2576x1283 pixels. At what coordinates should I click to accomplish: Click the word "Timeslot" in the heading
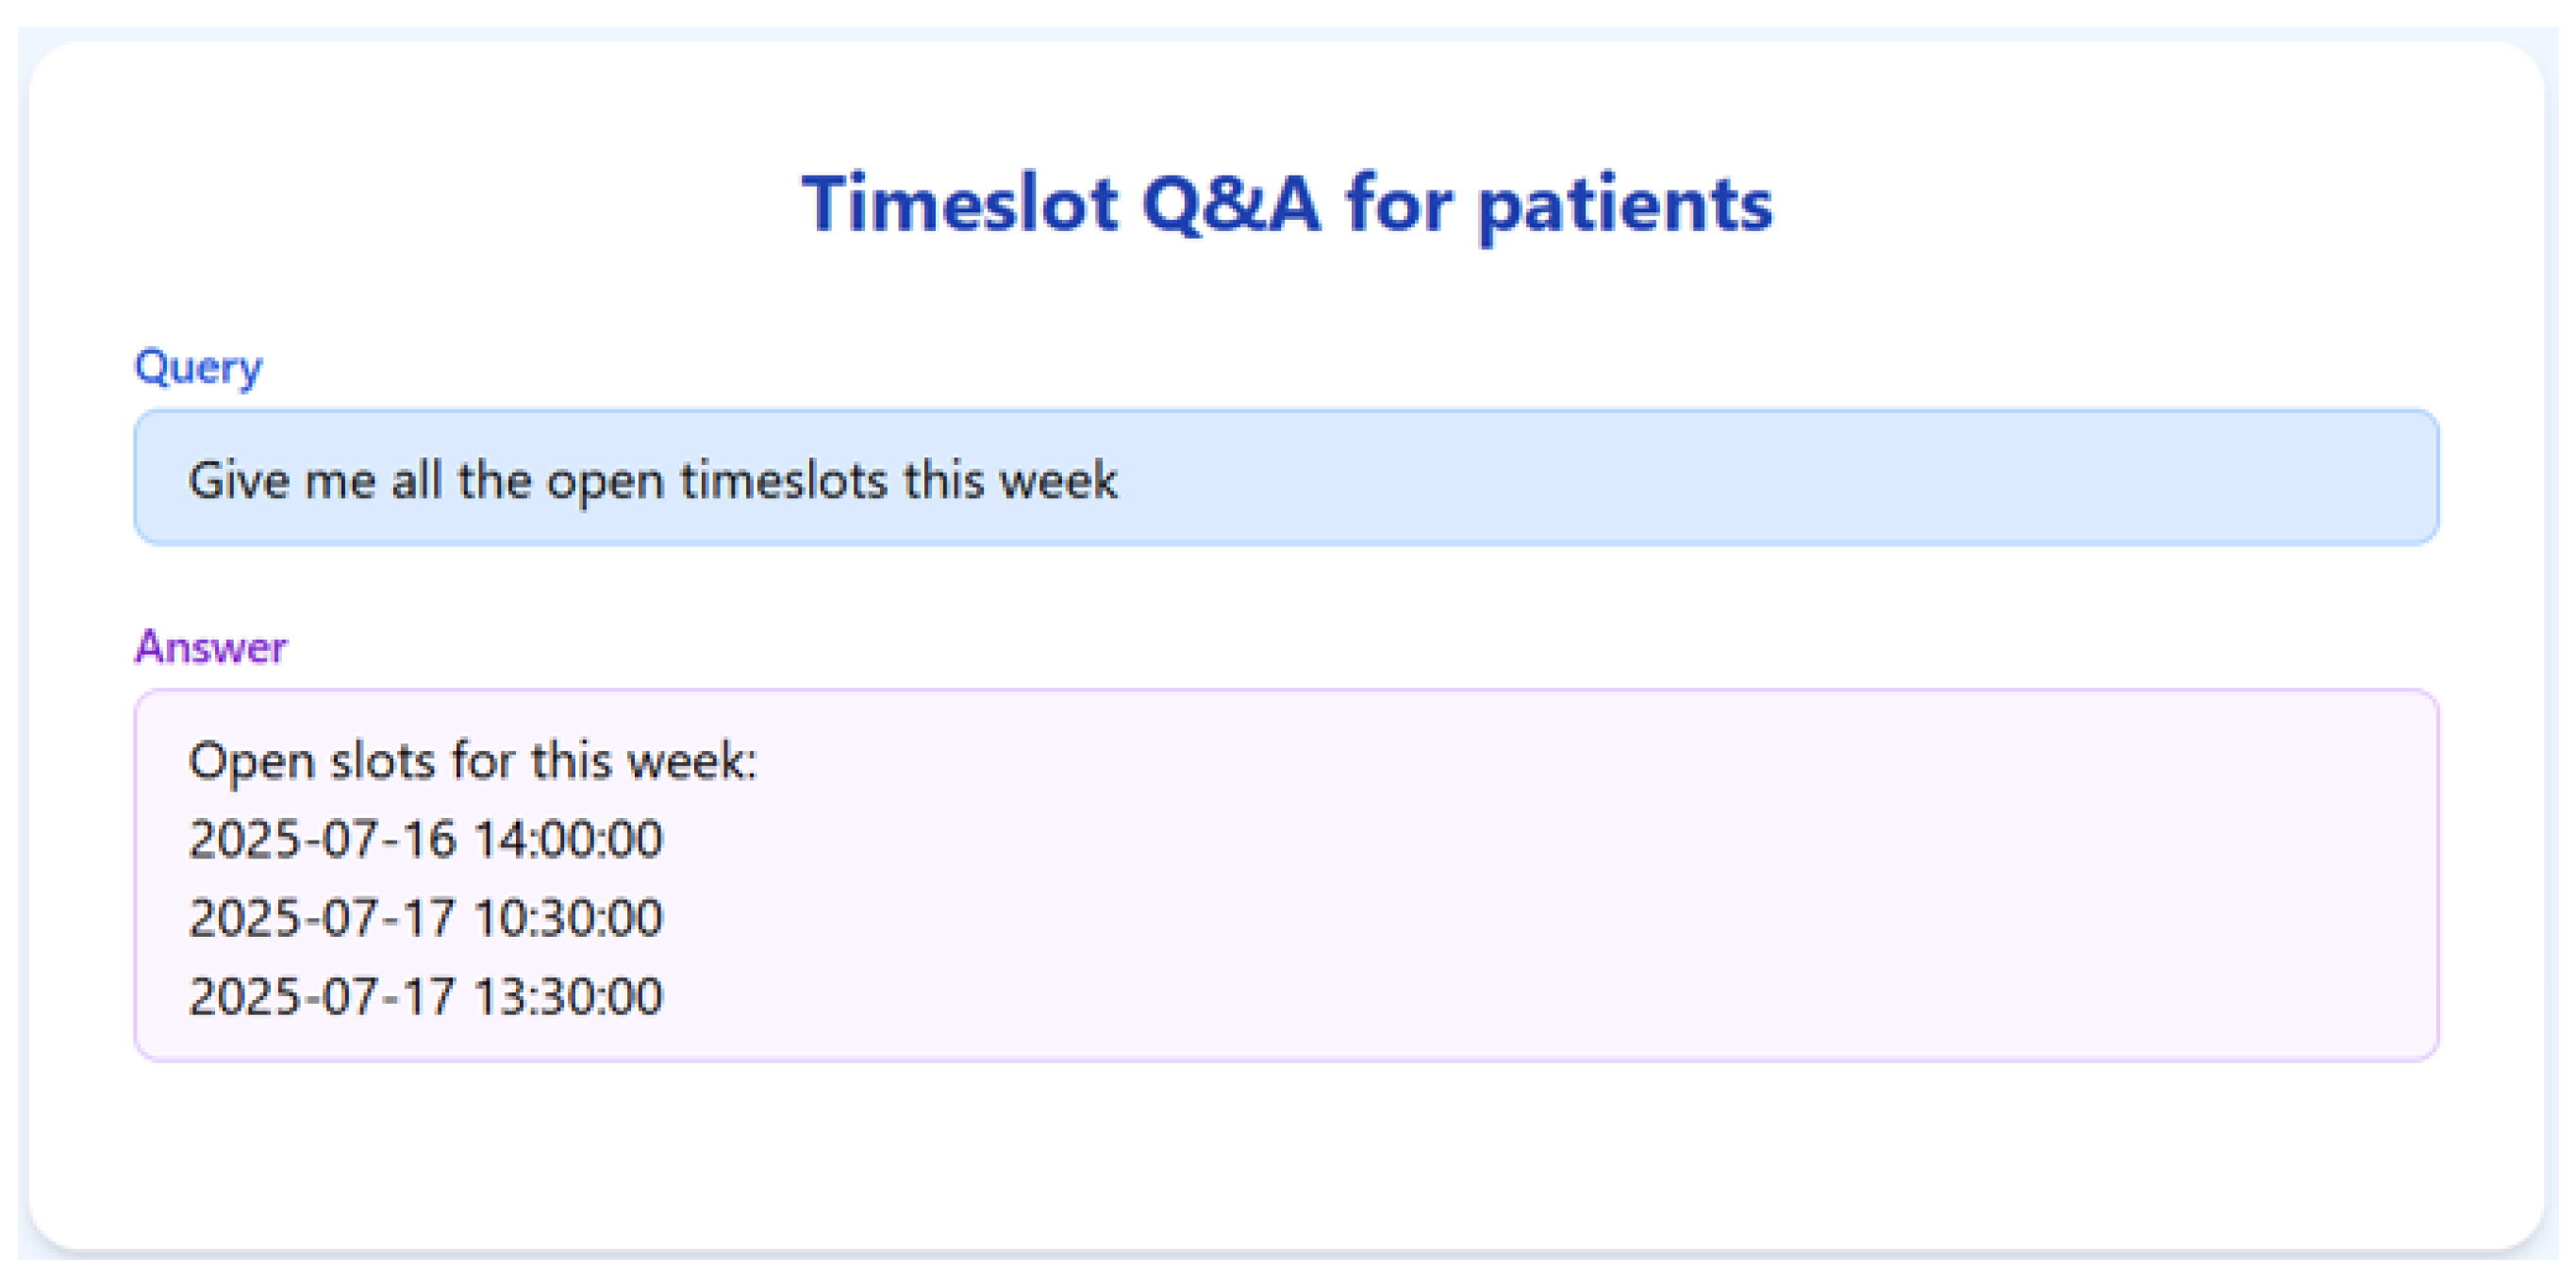coord(959,204)
